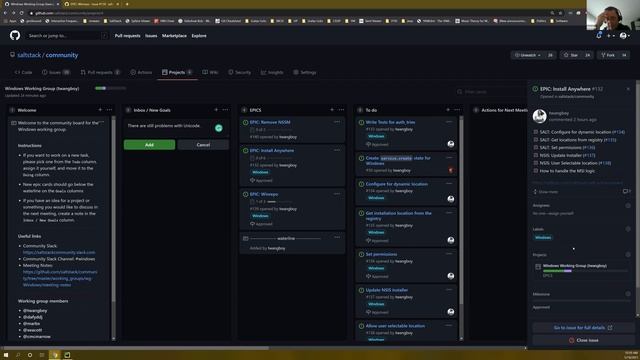Open the Actions tab

click(x=141, y=72)
